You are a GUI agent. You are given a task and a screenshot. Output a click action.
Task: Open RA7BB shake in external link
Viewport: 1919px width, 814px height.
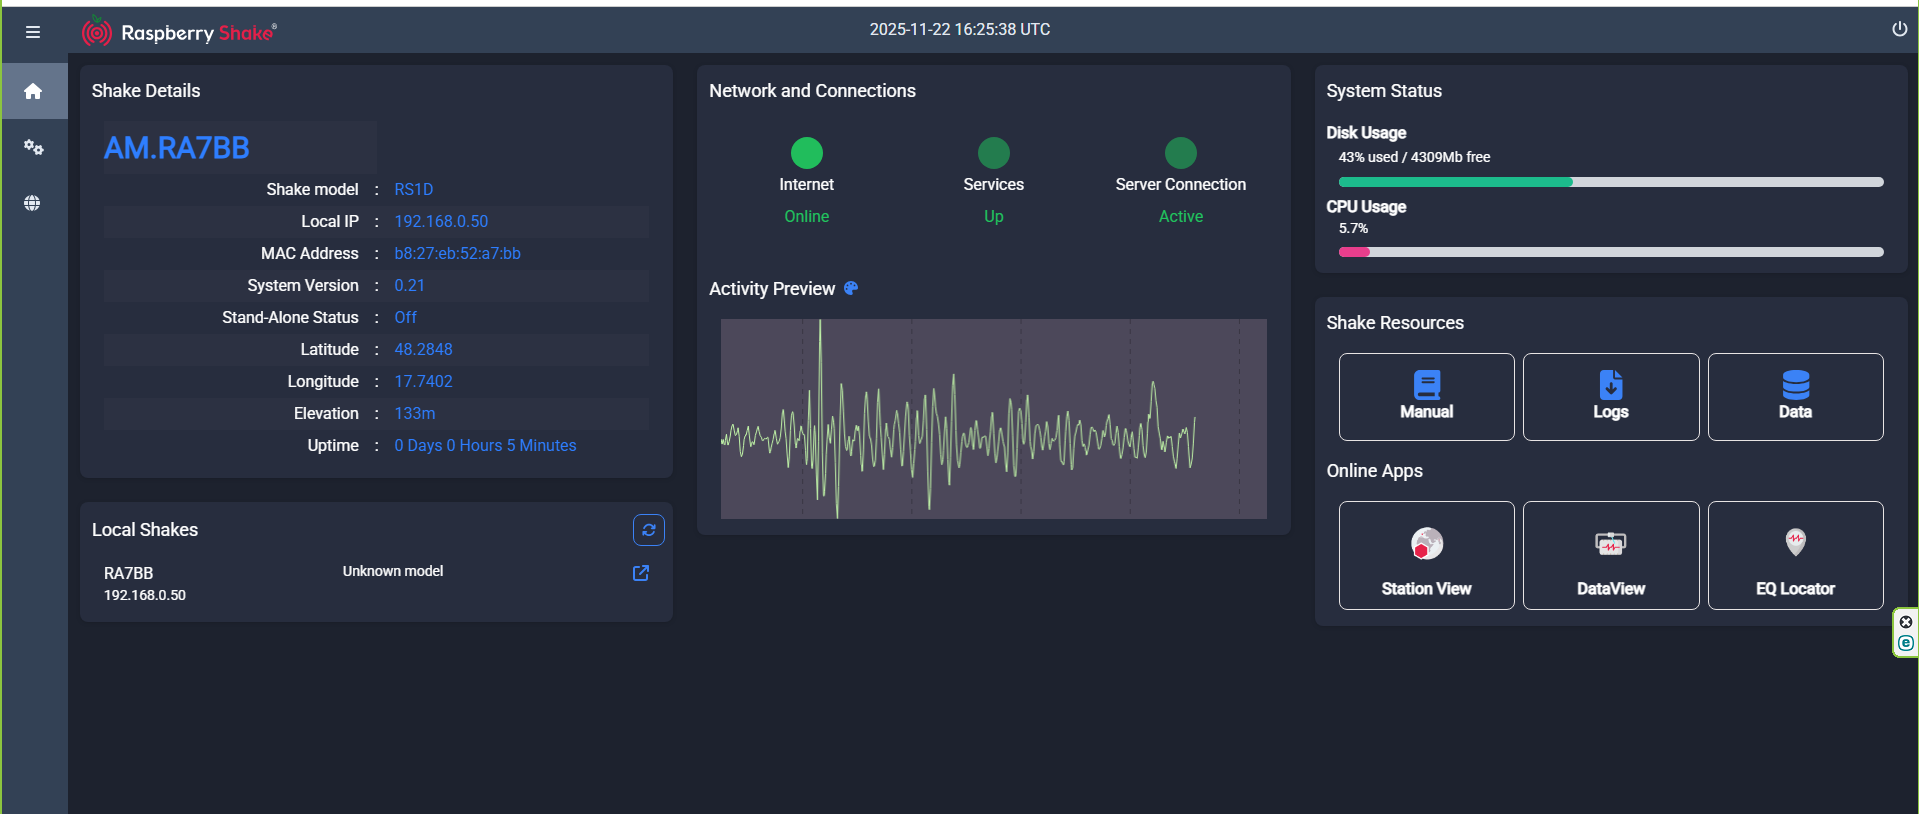click(x=641, y=573)
